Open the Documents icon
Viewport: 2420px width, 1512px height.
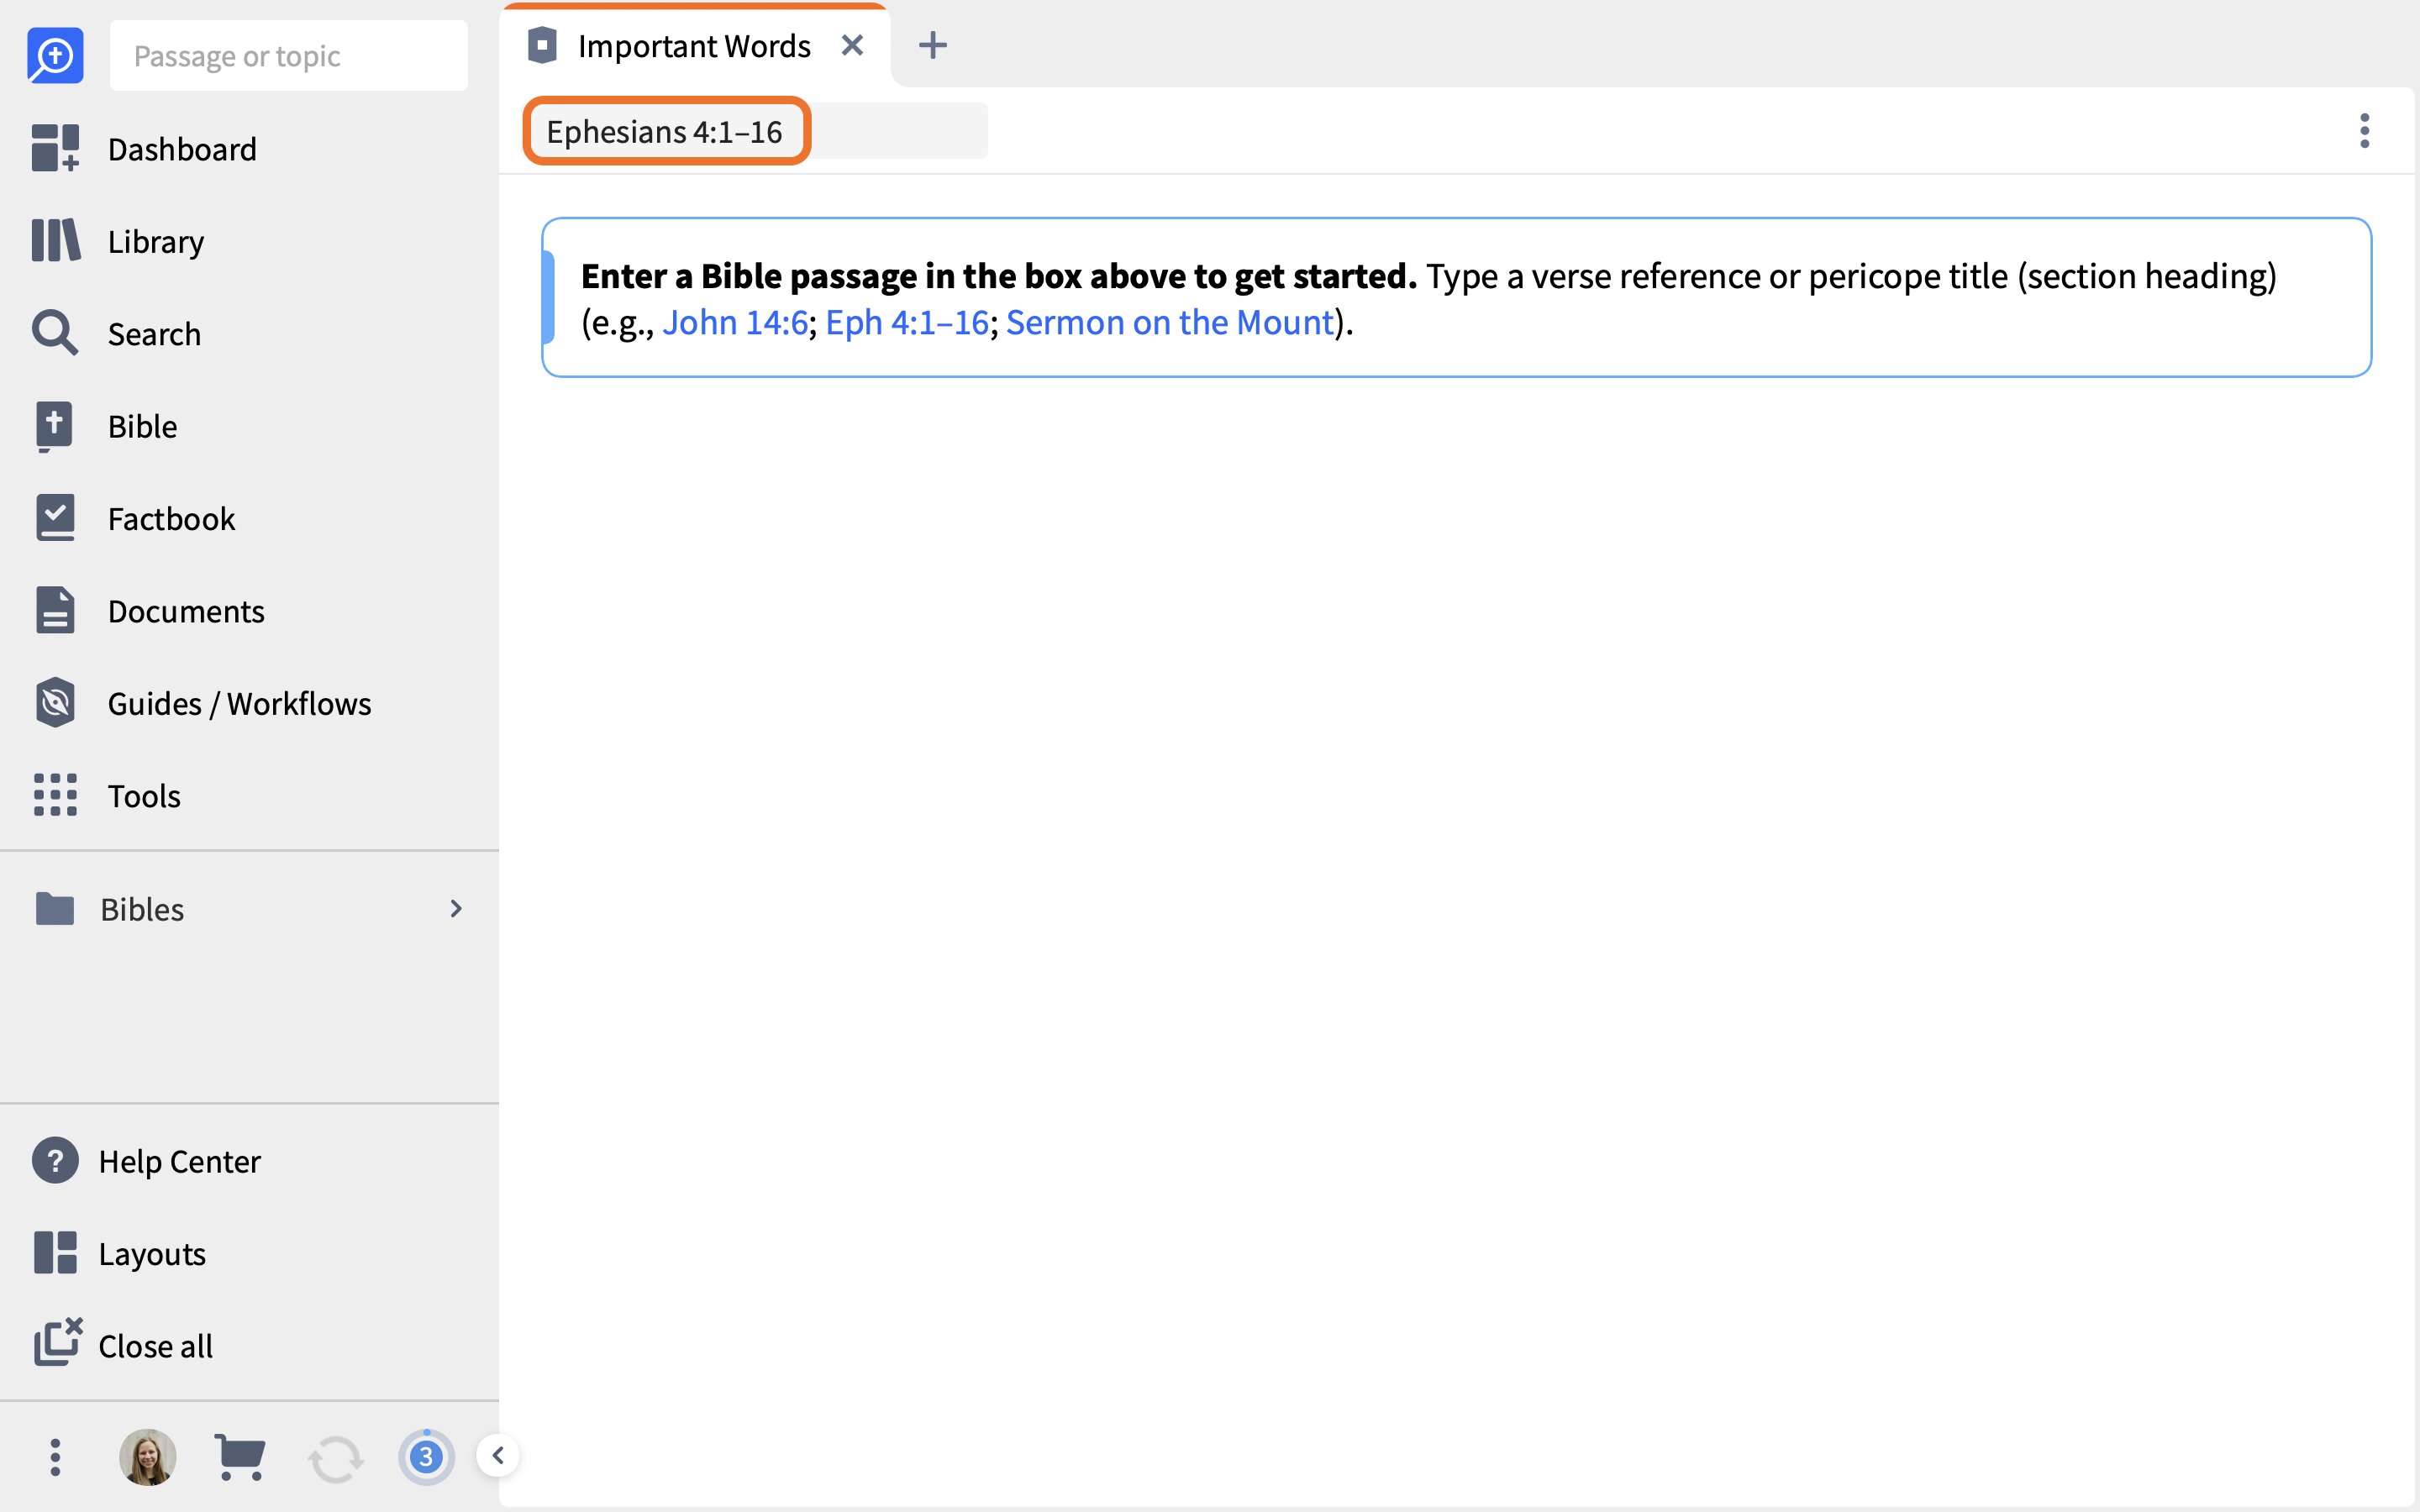point(55,610)
